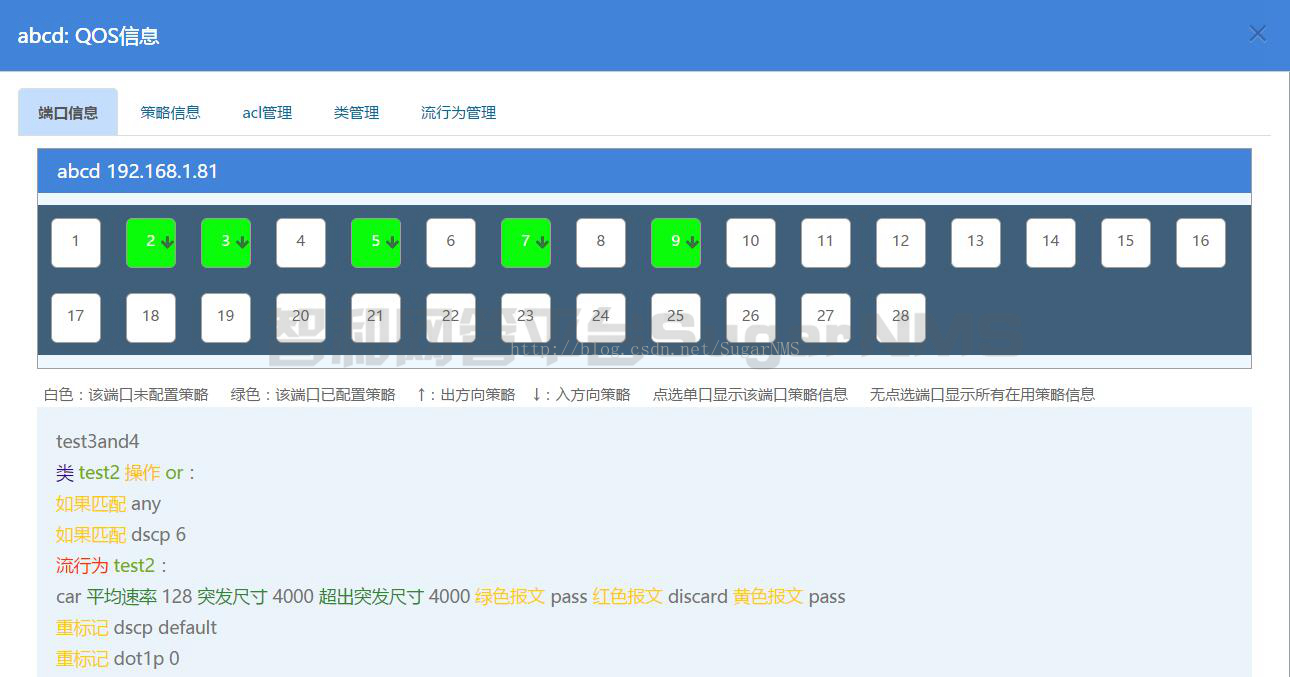Select port 15

1126,243
